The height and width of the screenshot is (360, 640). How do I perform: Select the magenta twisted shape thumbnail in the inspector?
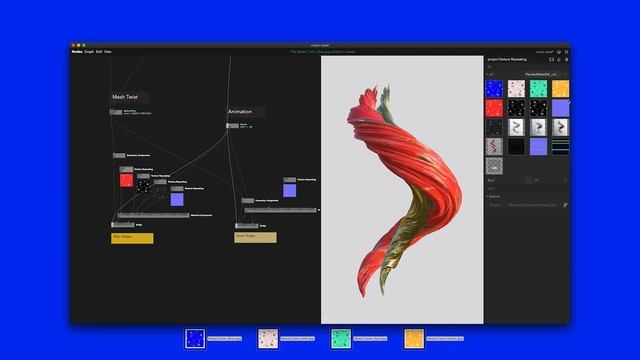pos(494,147)
